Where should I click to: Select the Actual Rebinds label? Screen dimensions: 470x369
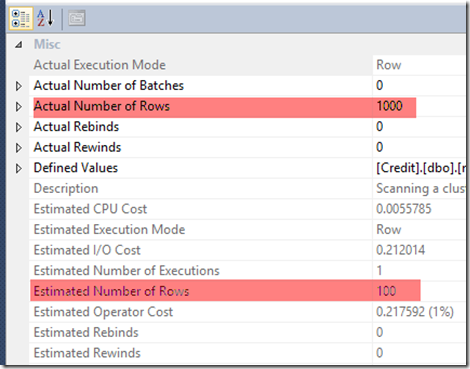click(76, 127)
